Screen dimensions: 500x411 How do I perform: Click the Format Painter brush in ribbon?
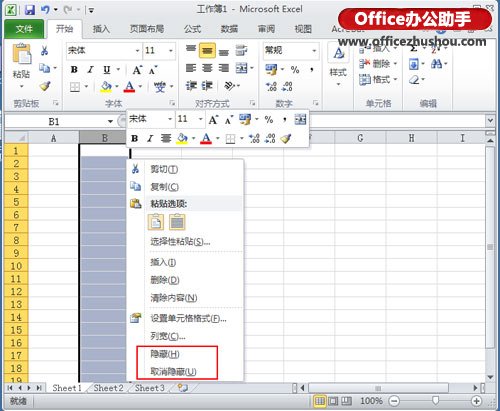[45, 86]
